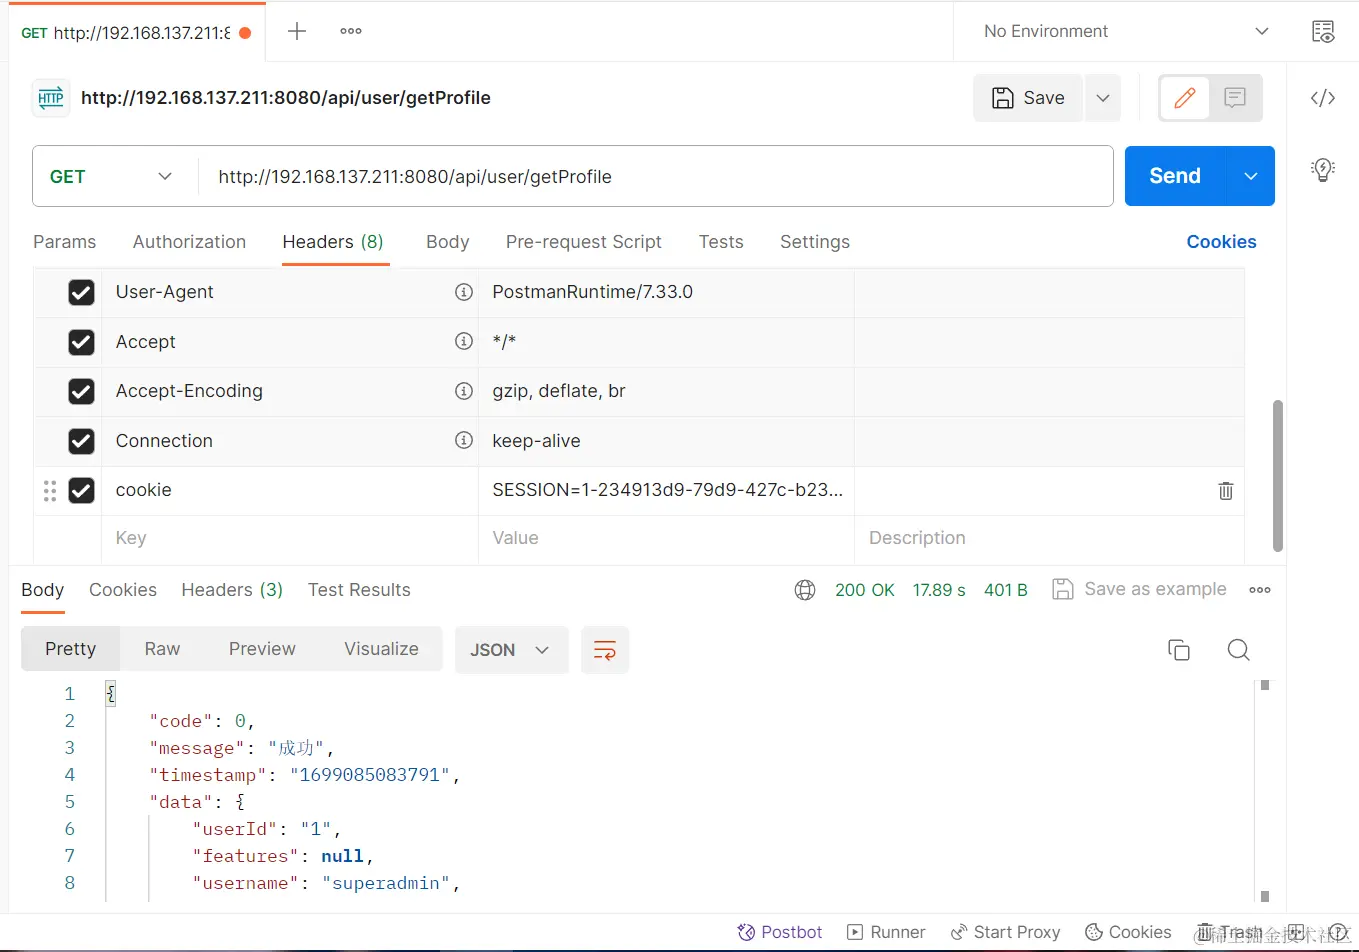Open code snippet panel icon

tap(1323, 98)
